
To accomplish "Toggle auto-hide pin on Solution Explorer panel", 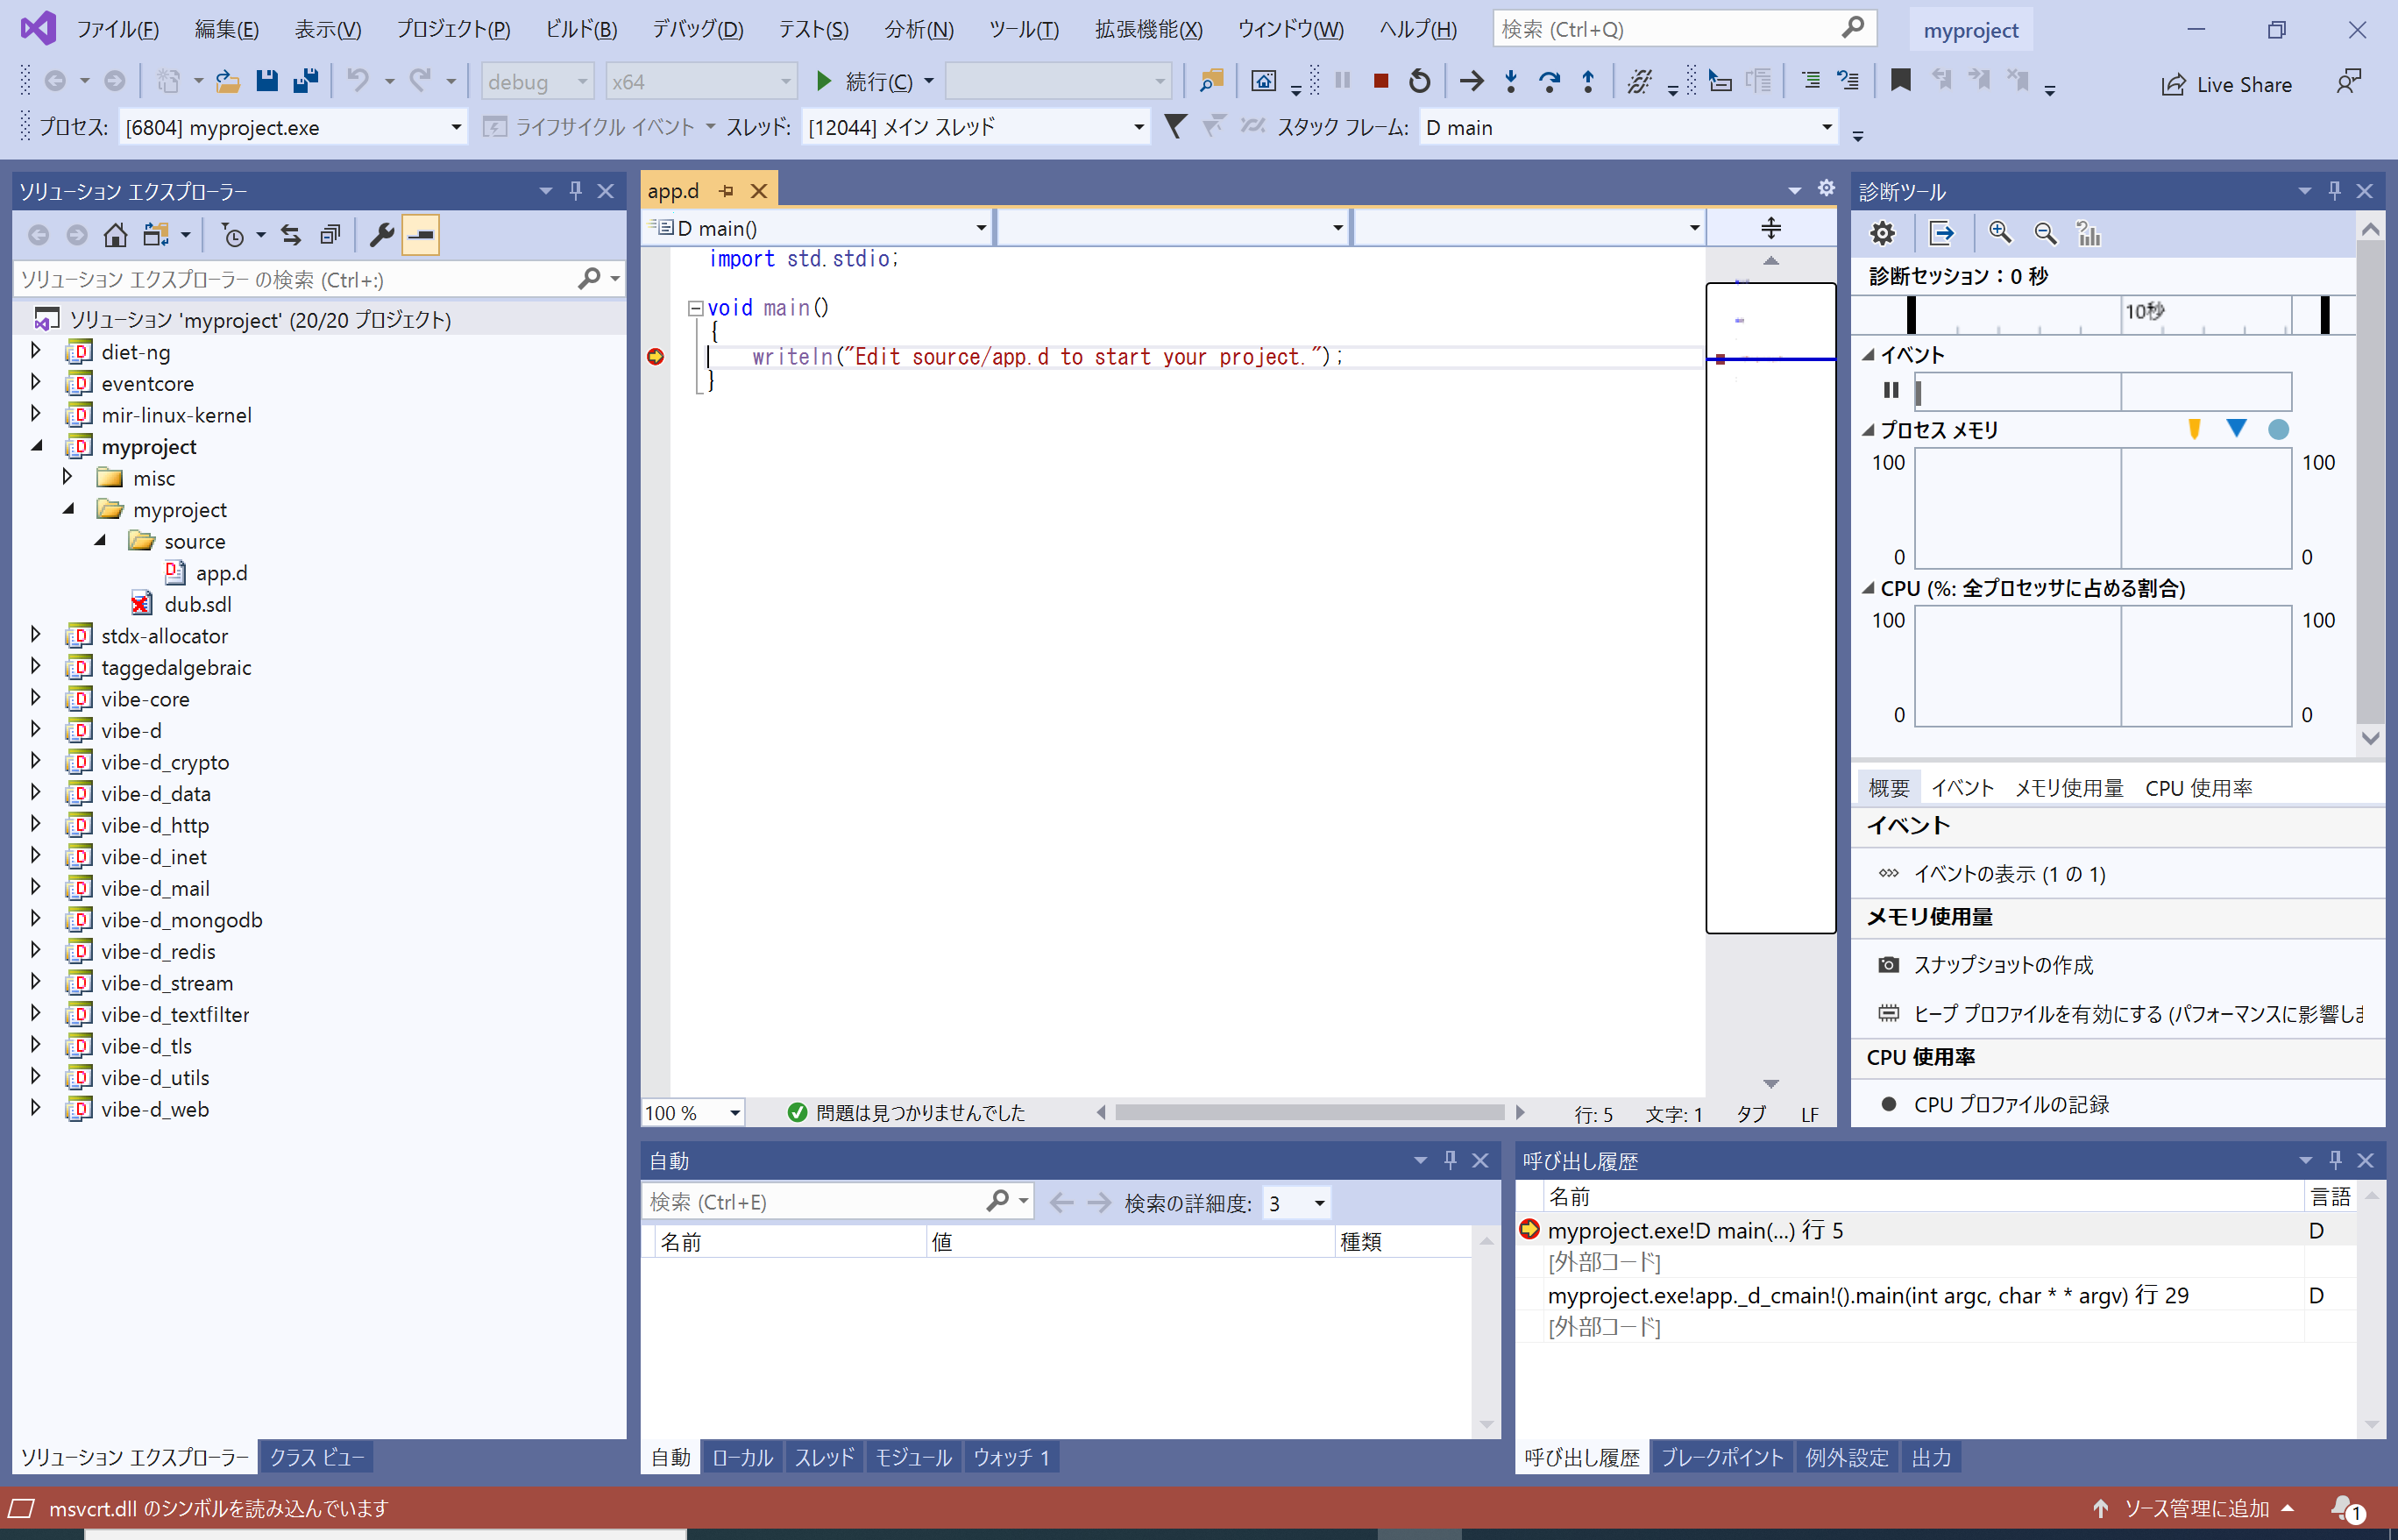I will [x=576, y=190].
